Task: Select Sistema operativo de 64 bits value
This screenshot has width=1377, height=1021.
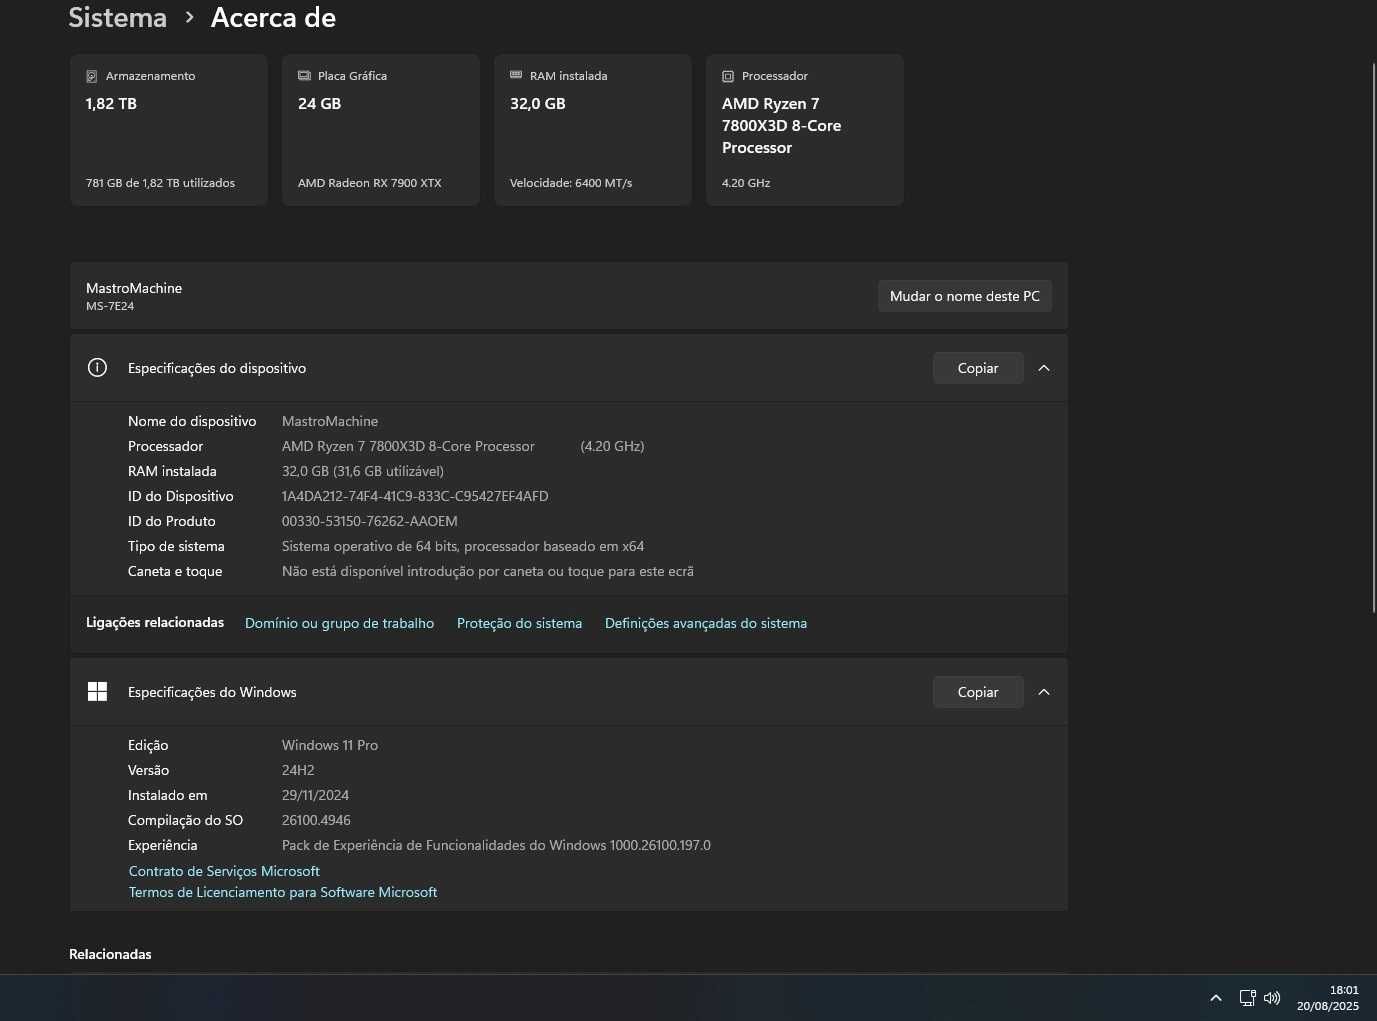Action: 463,546
